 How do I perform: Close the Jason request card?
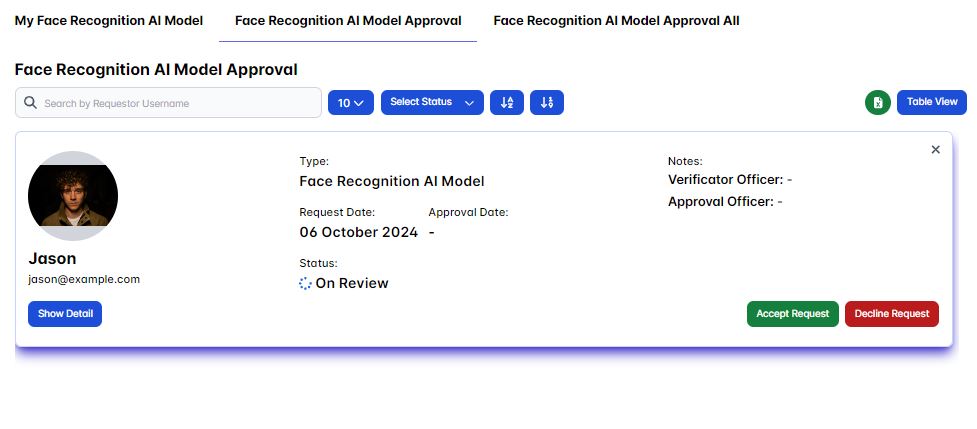click(936, 150)
